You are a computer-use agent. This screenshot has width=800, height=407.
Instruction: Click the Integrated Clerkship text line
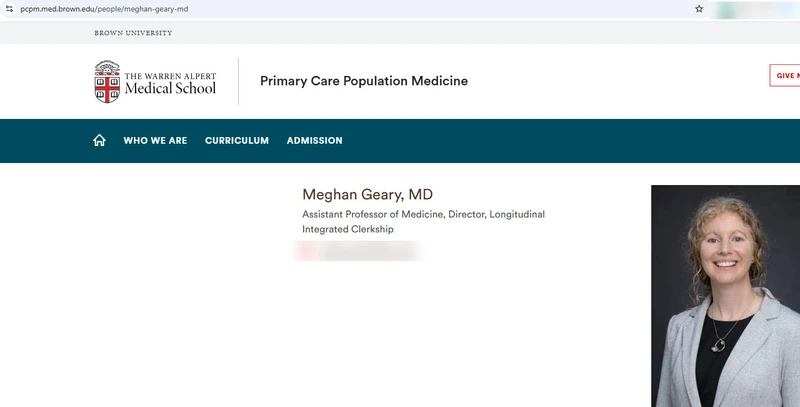point(347,229)
